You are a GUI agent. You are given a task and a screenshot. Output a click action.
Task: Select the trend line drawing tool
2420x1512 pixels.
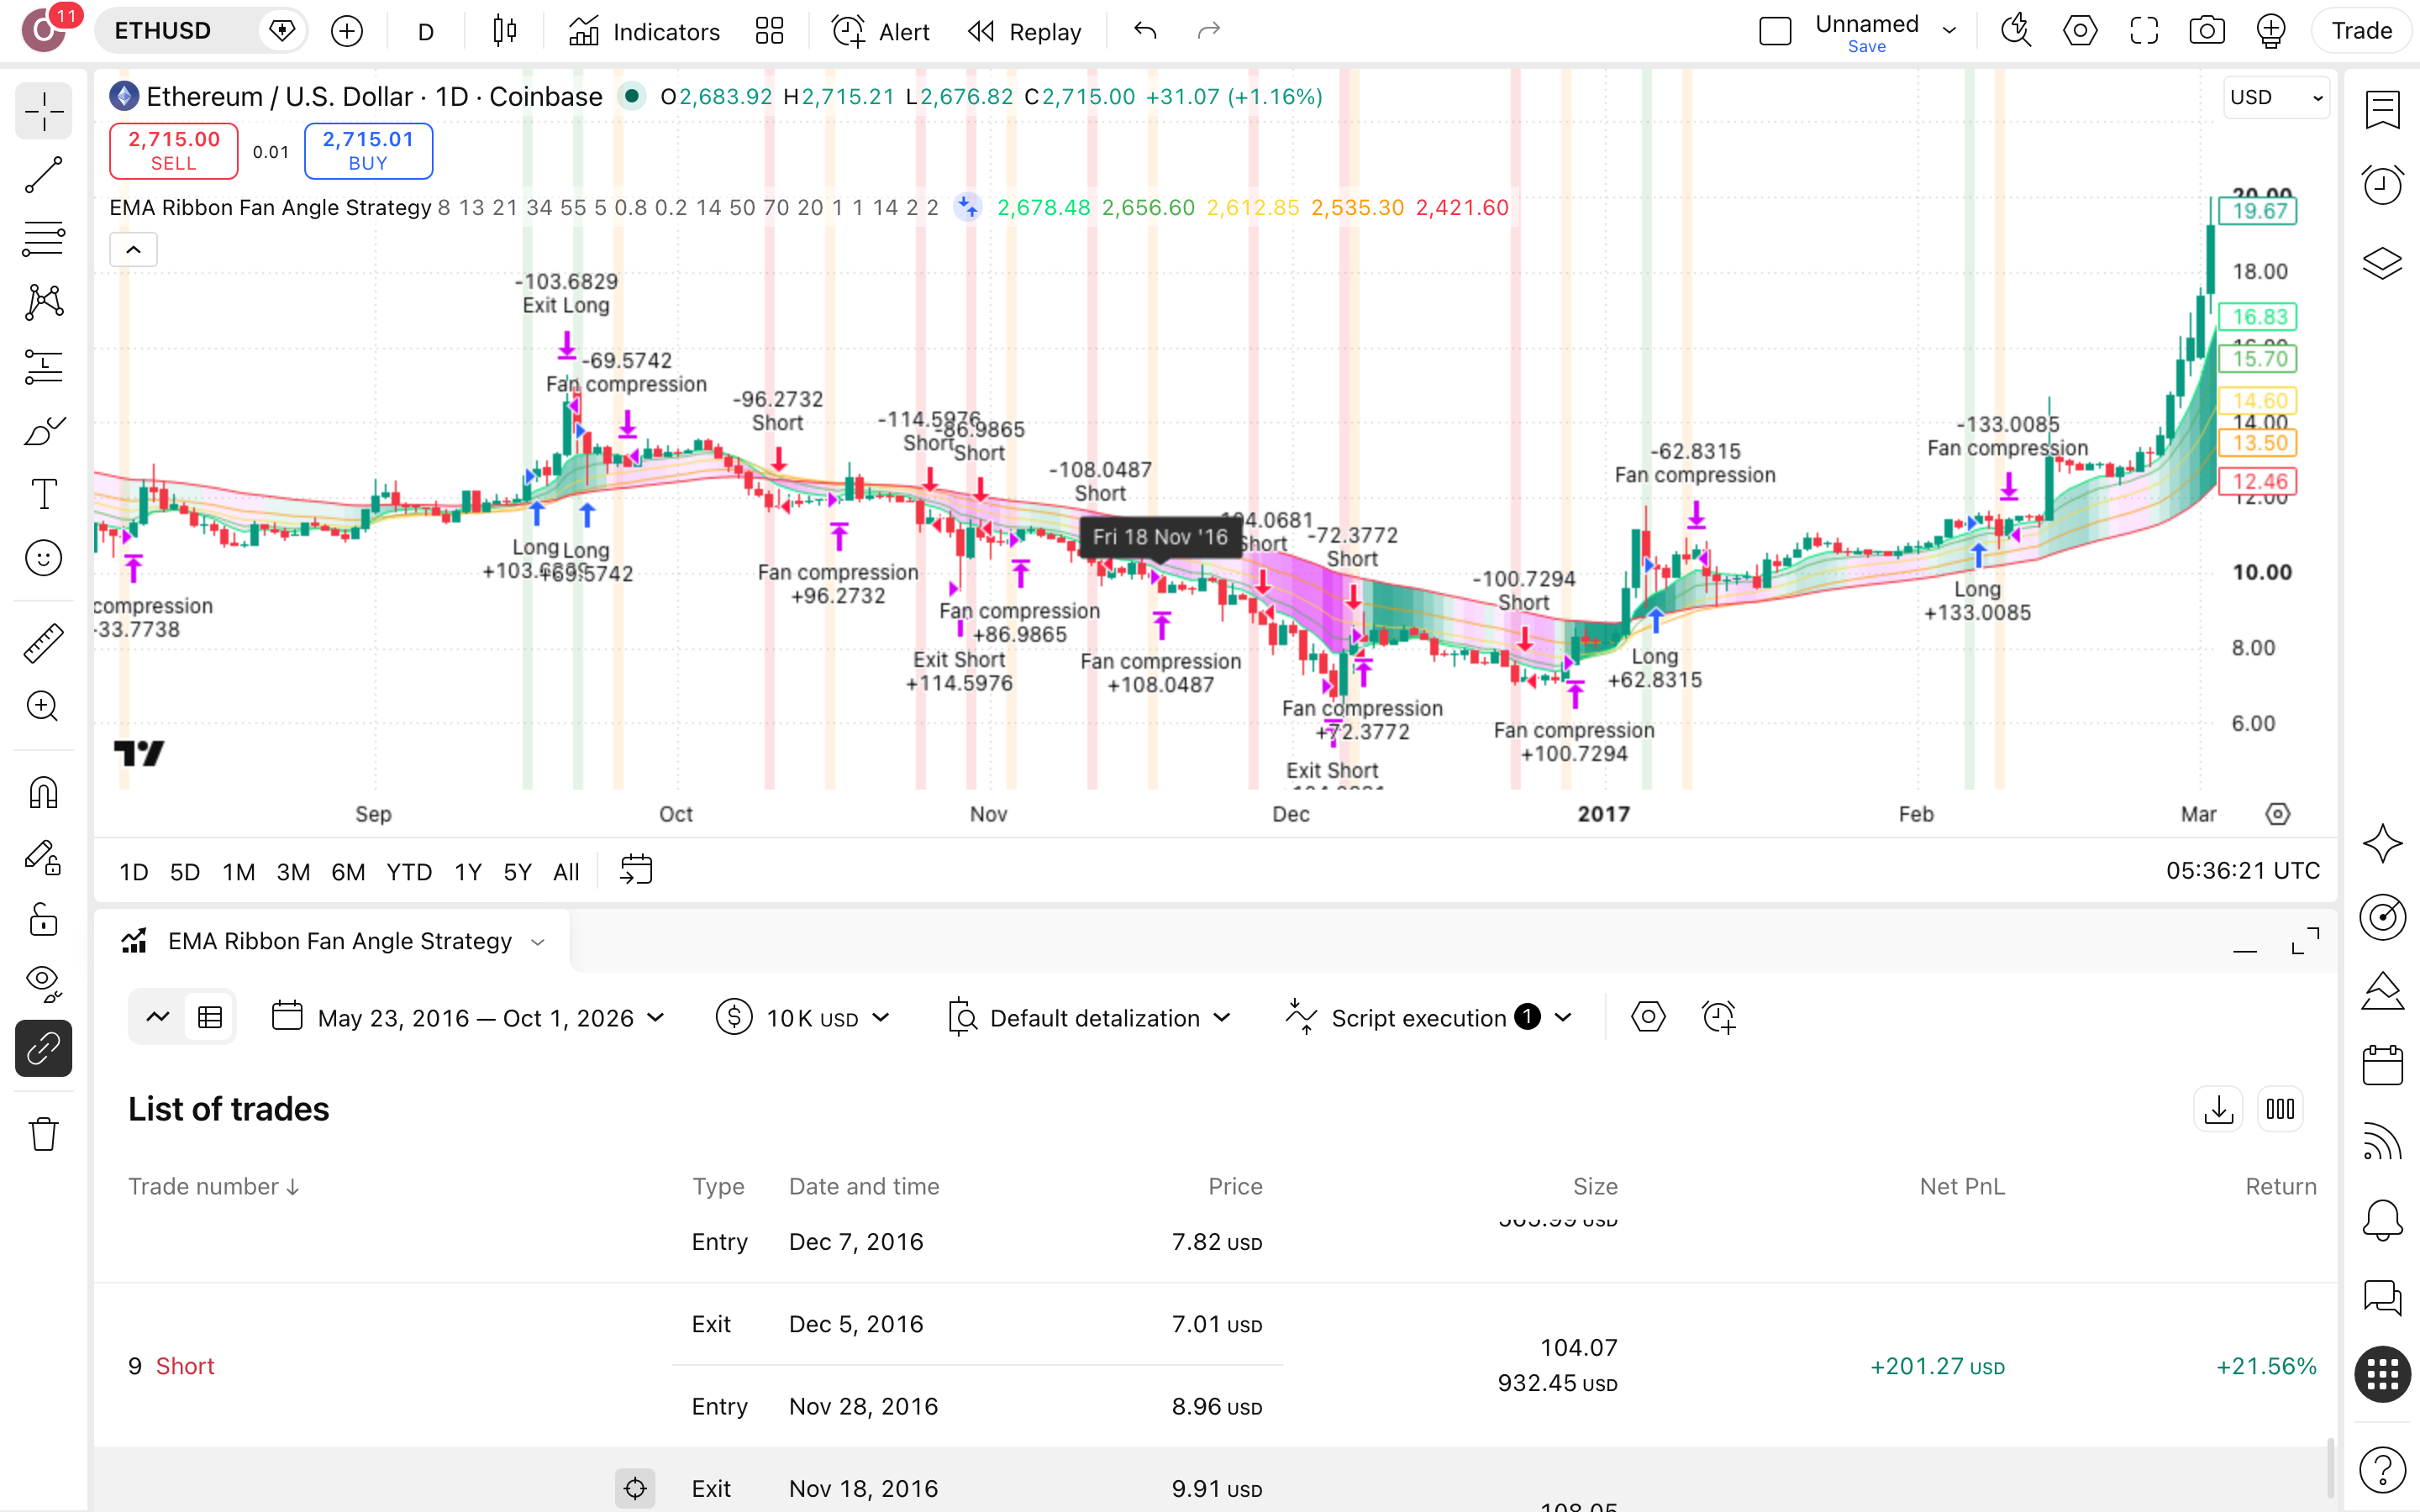click(x=43, y=174)
